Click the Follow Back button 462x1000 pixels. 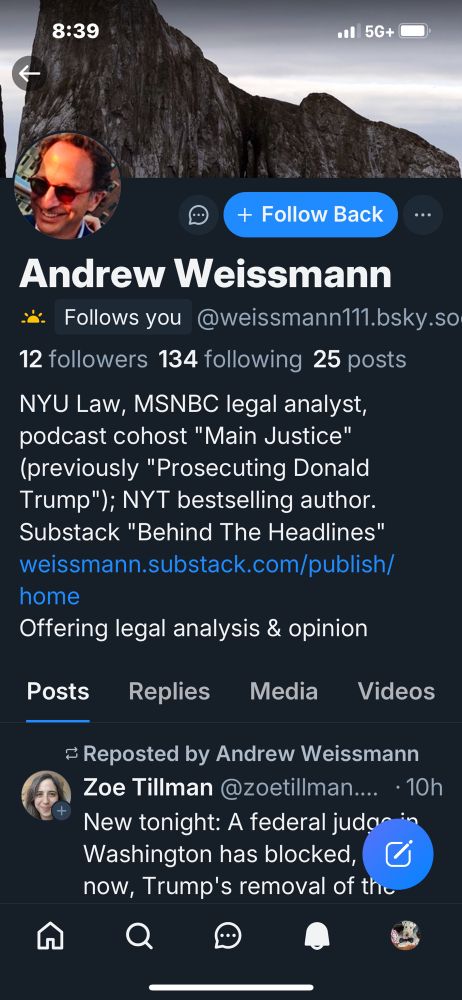pyautogui.click(x=311, y=215)
